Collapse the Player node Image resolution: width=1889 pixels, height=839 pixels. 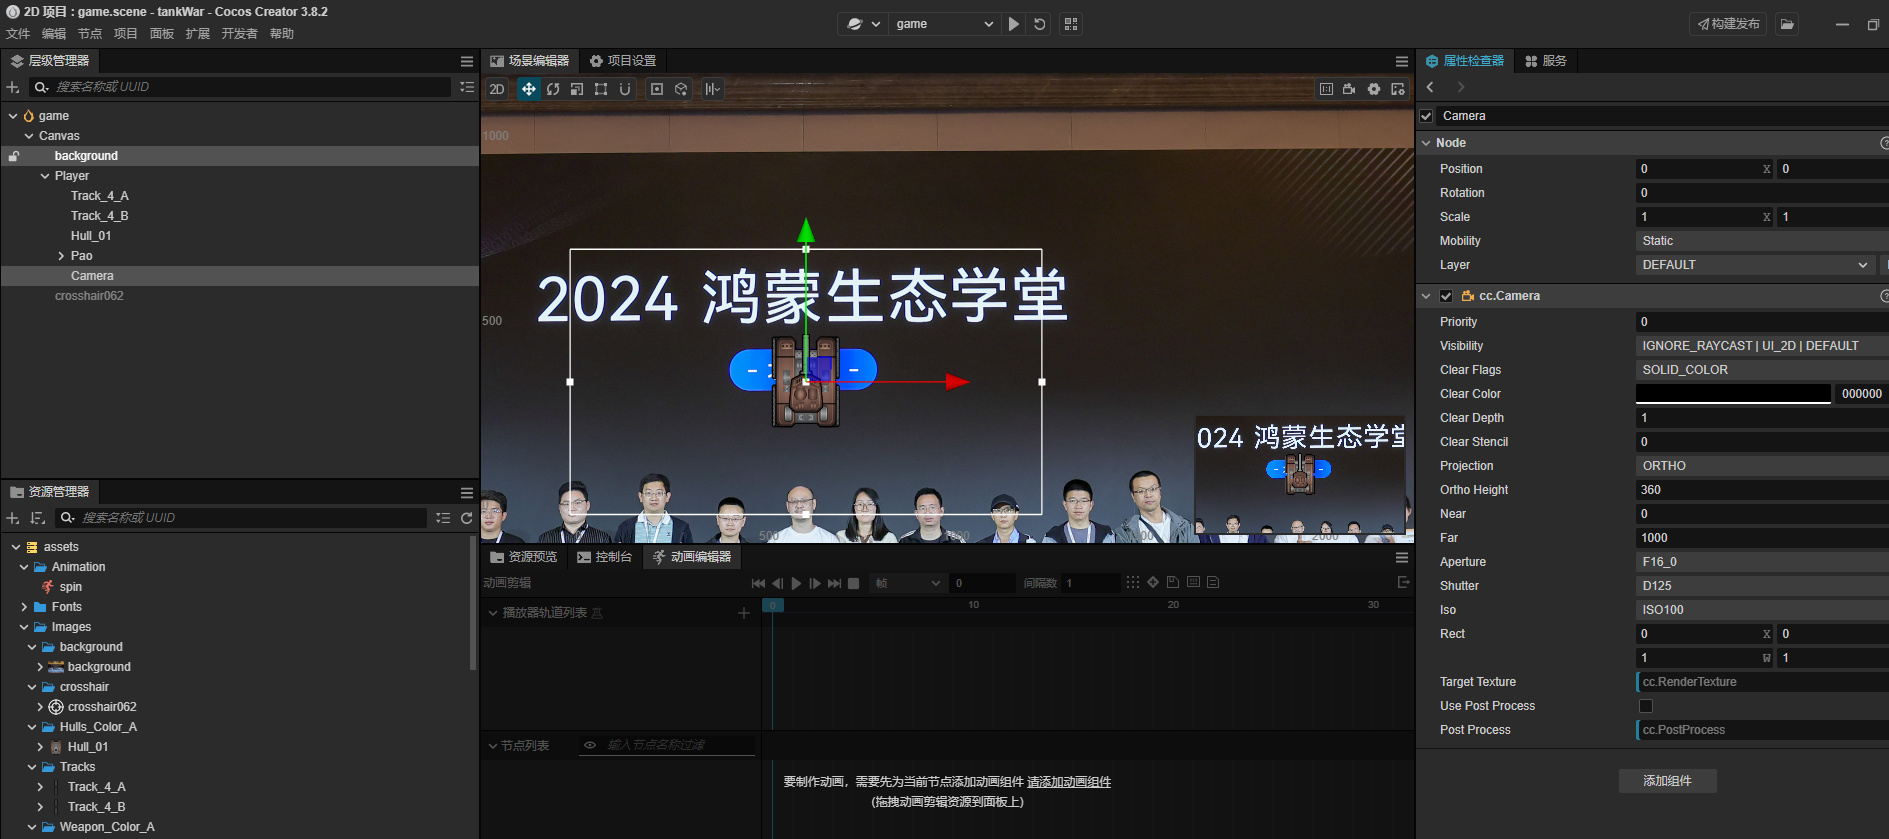tap(45, 176)
